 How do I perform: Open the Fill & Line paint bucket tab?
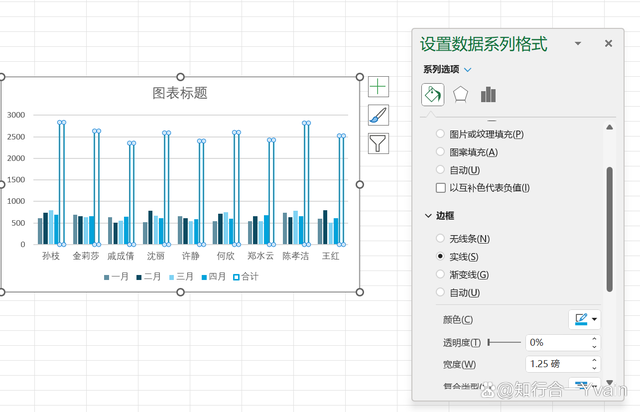433,95
